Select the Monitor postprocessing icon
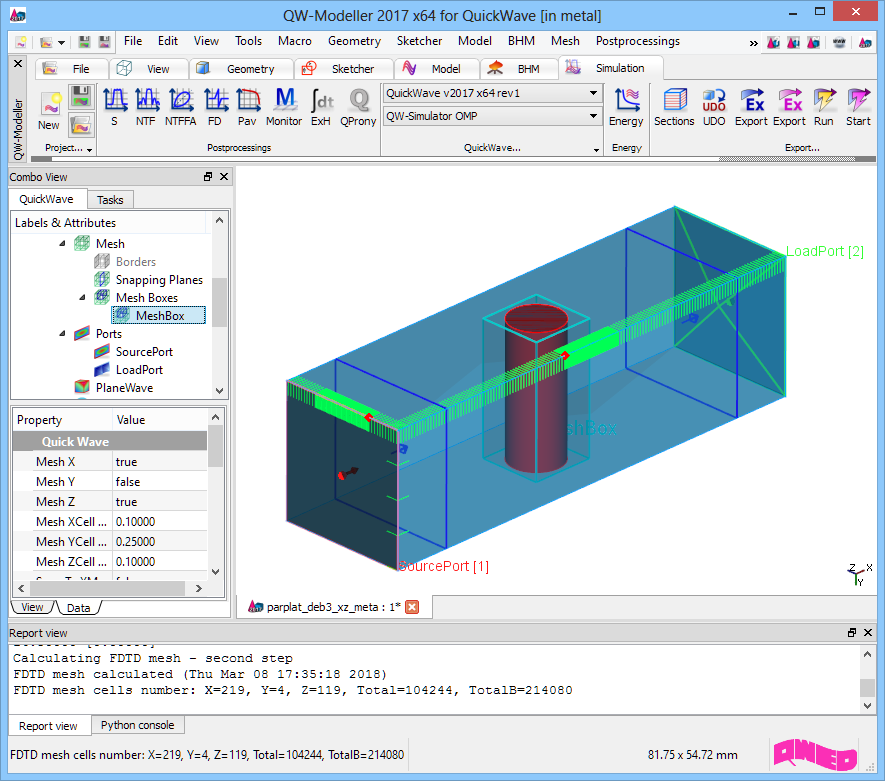Image resolution: width=885 pixels, height=781 pixels. tap(284, 105)
